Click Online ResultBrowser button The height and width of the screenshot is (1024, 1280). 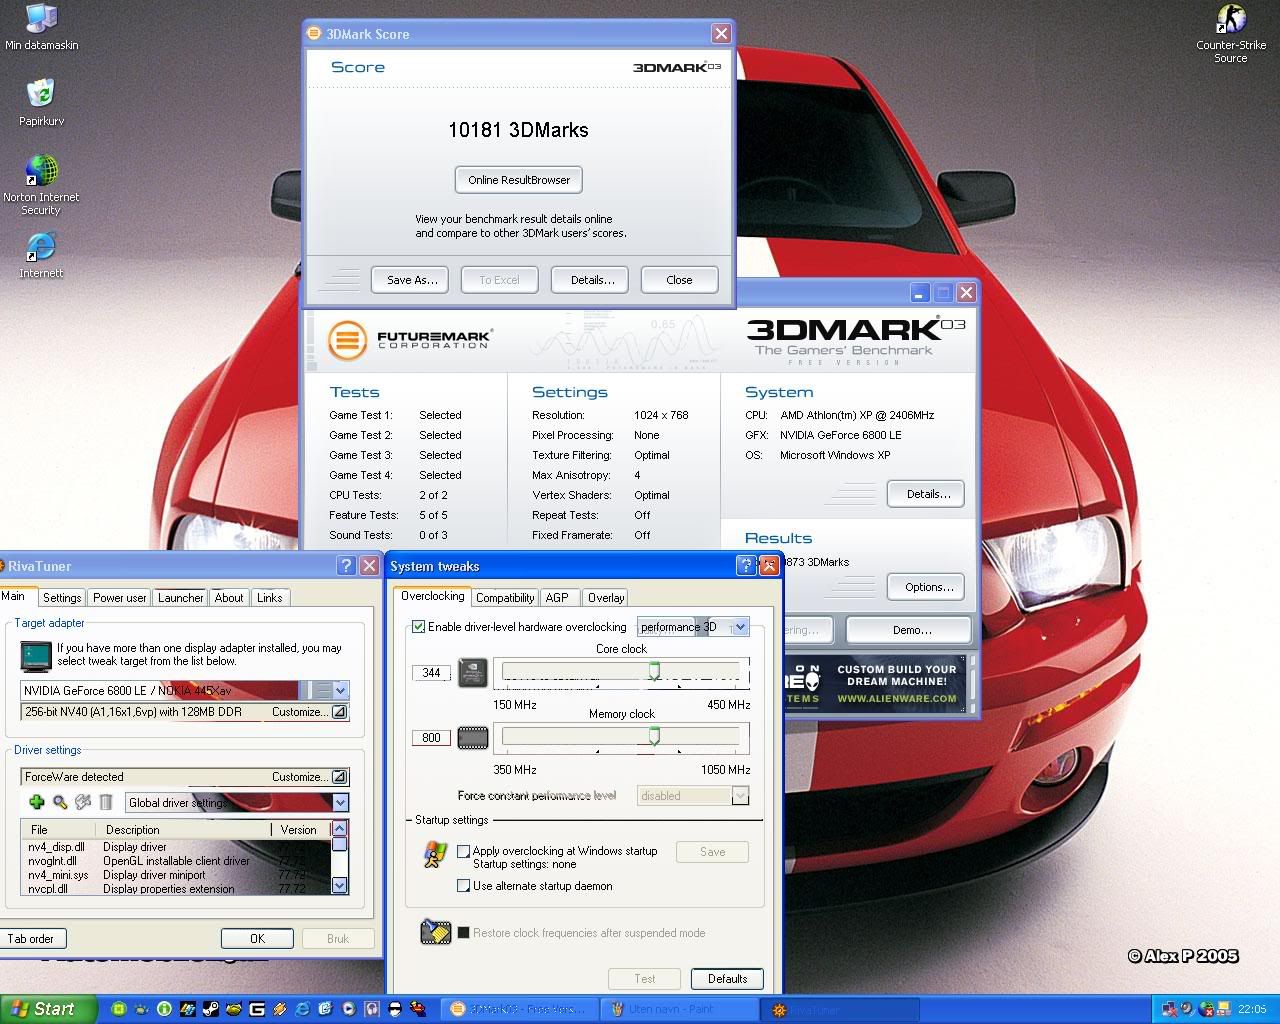pyautogui.click(x=519, y=180)
